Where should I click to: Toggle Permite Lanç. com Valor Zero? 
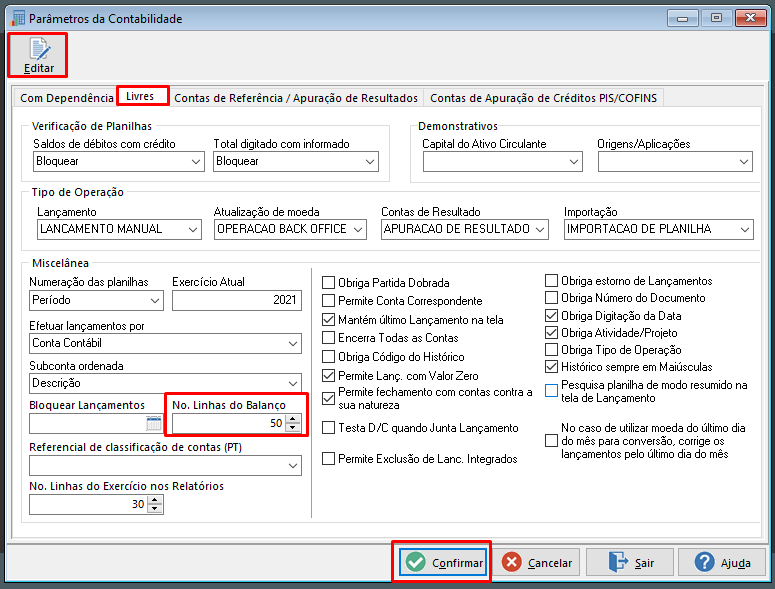pyautogui.click(x=328, y=376)
